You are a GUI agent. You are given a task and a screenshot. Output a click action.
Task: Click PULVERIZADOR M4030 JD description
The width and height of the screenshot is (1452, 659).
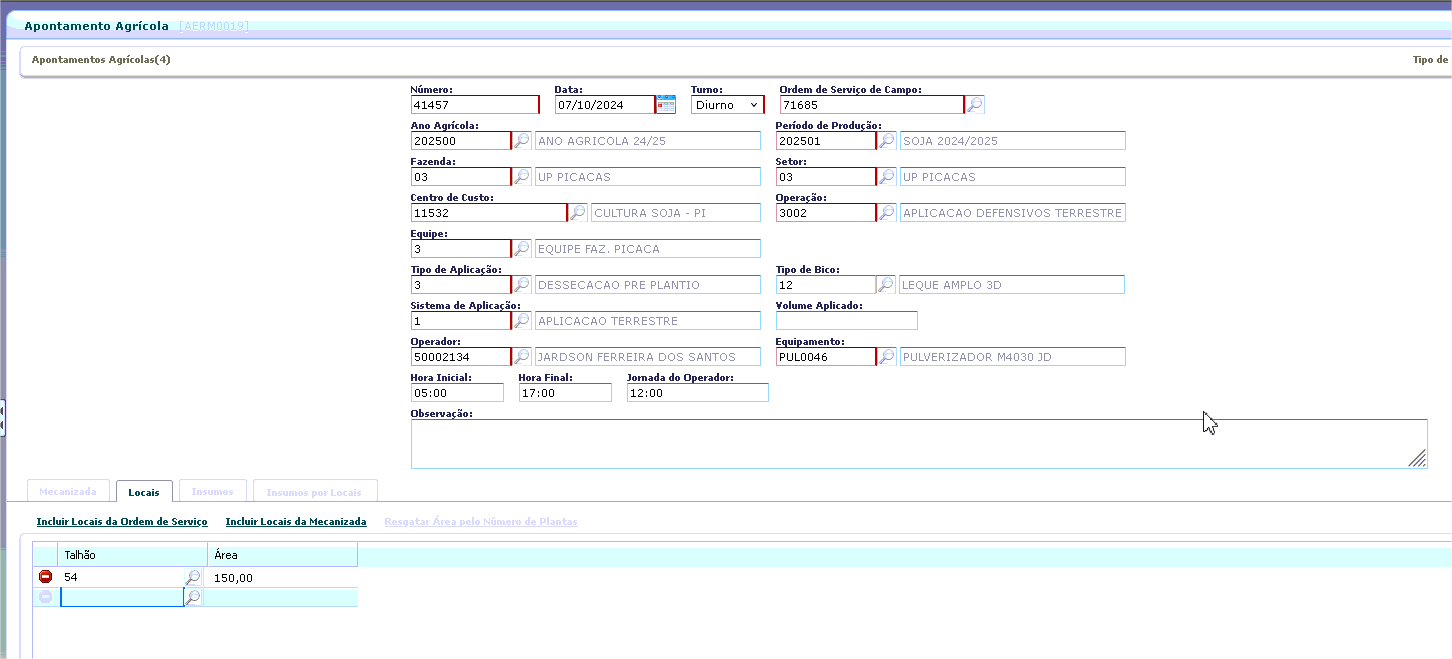point(1013,356)
